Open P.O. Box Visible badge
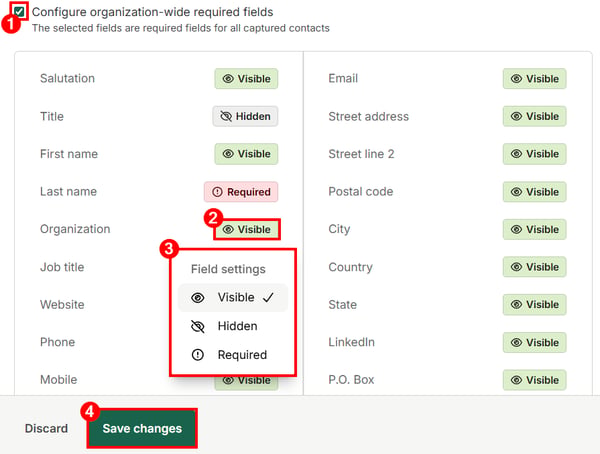Image resolution: width=600 pixels, height=454 pixels. 535,380
